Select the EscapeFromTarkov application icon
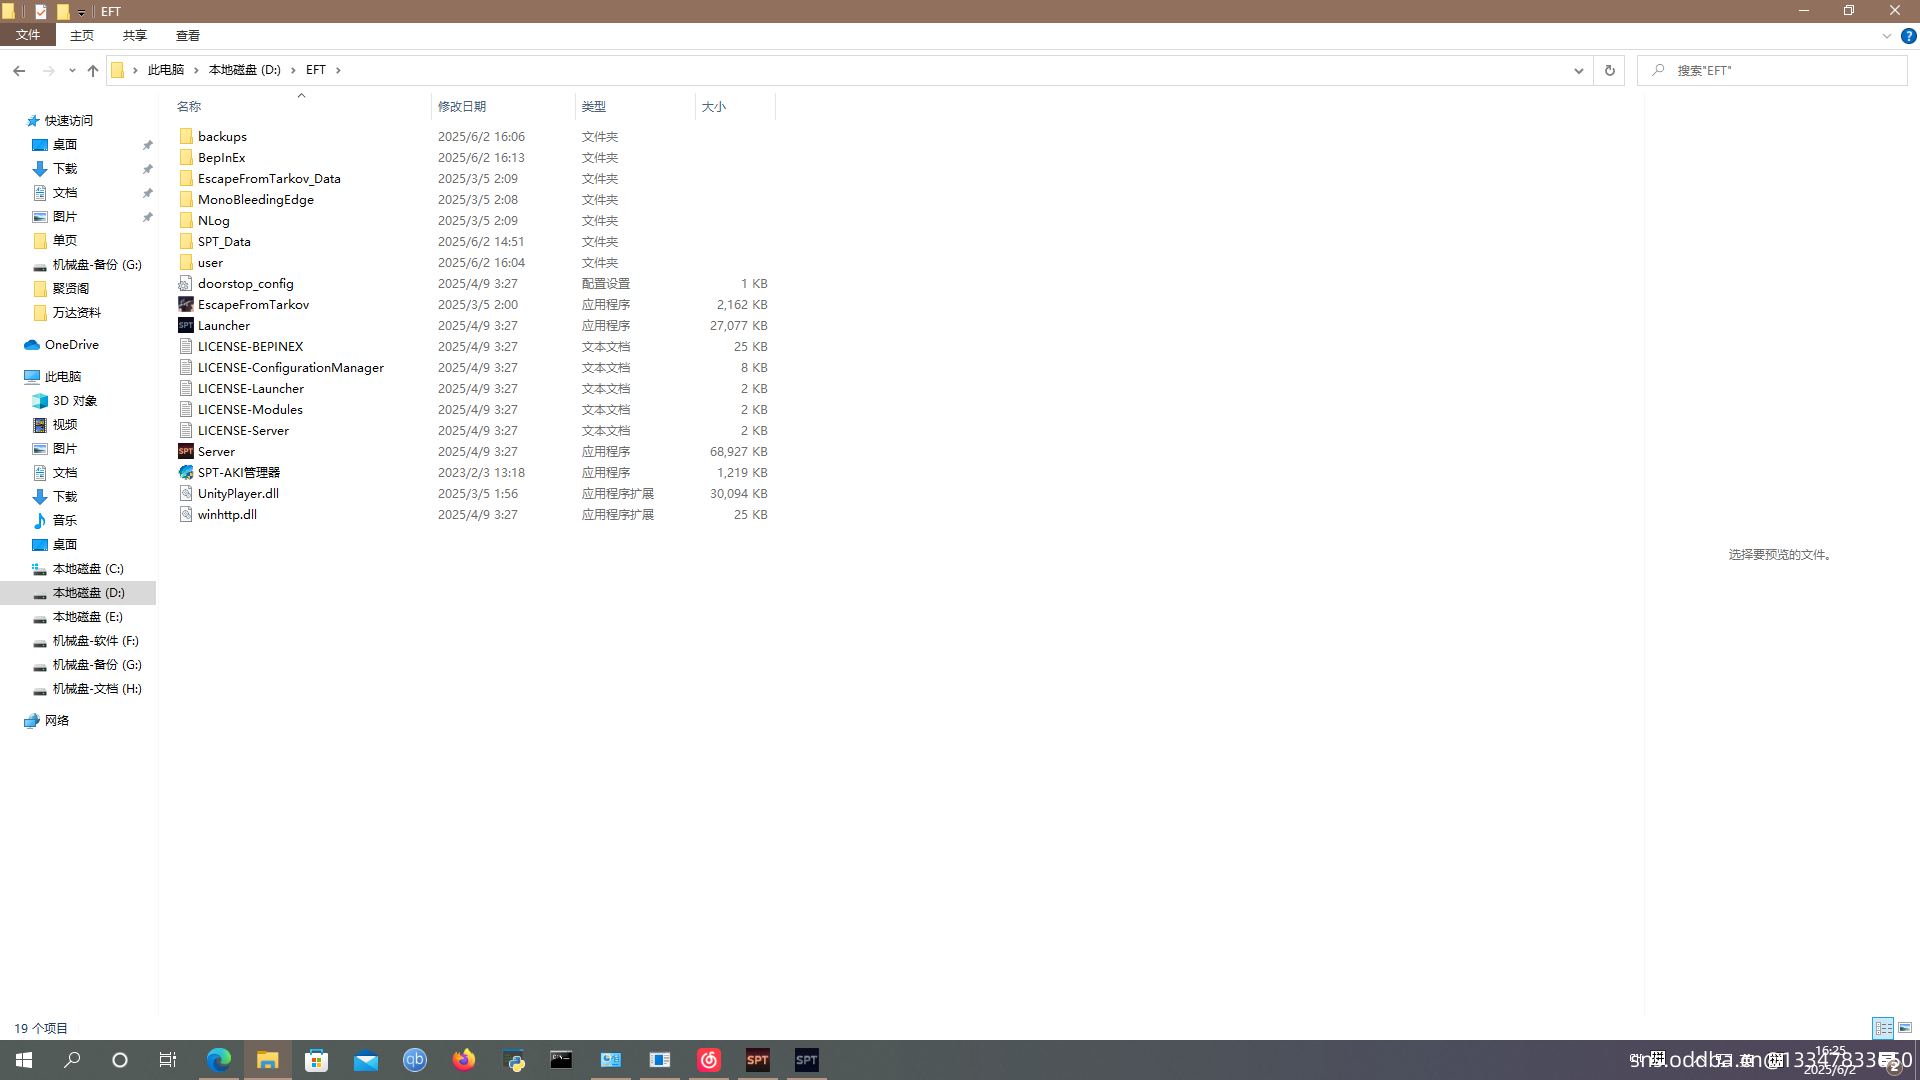This screenshot has width=1920, height=1080. click(186, 304)
